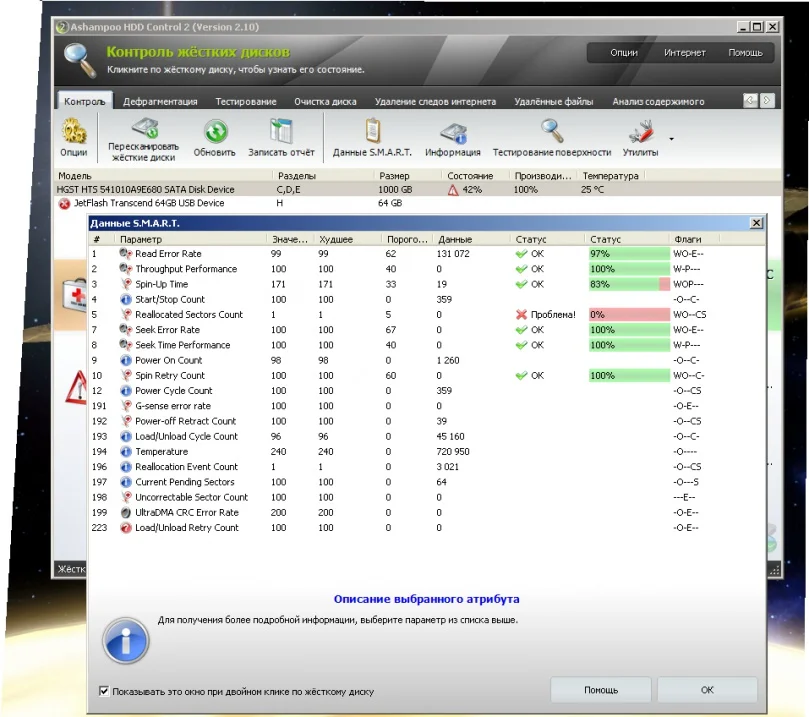Select the UltraDMA CRC Error Rate icon

pos(125,512)
